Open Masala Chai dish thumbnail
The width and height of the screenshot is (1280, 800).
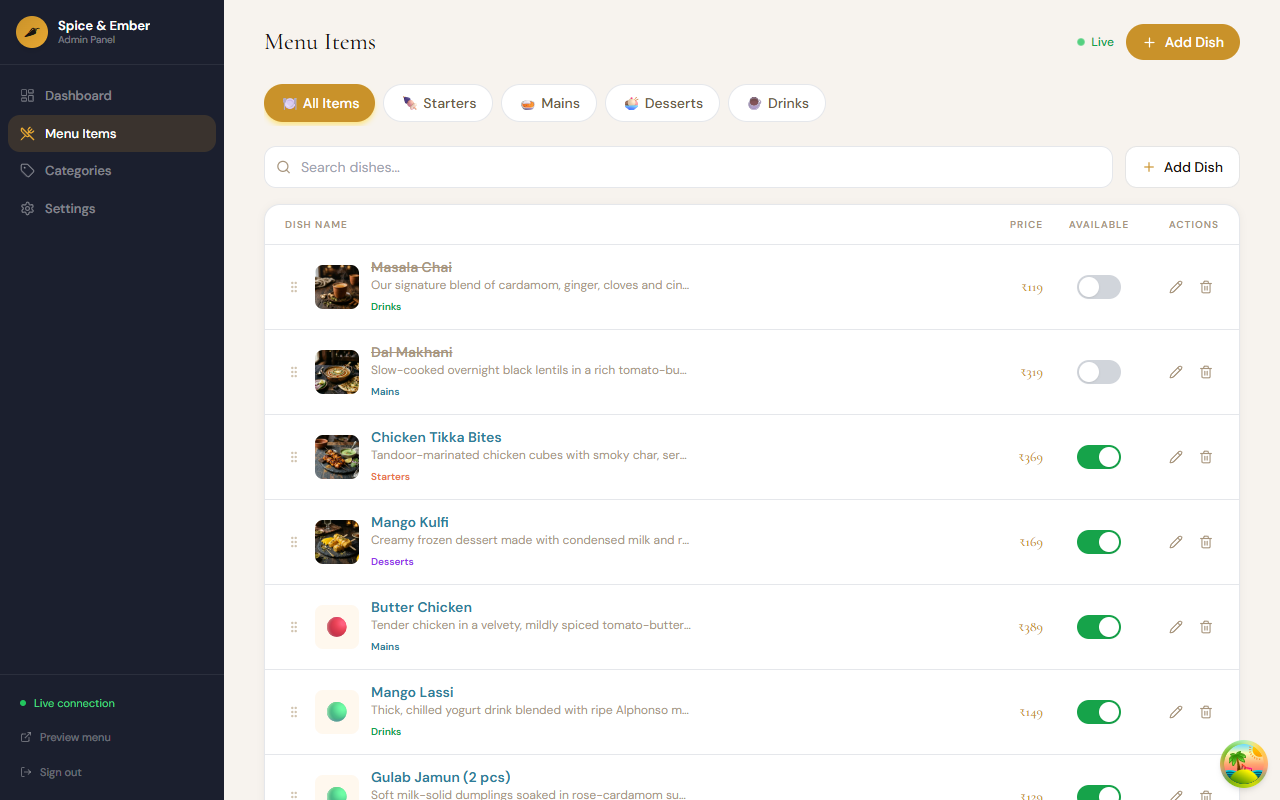(x=337, y=287)
